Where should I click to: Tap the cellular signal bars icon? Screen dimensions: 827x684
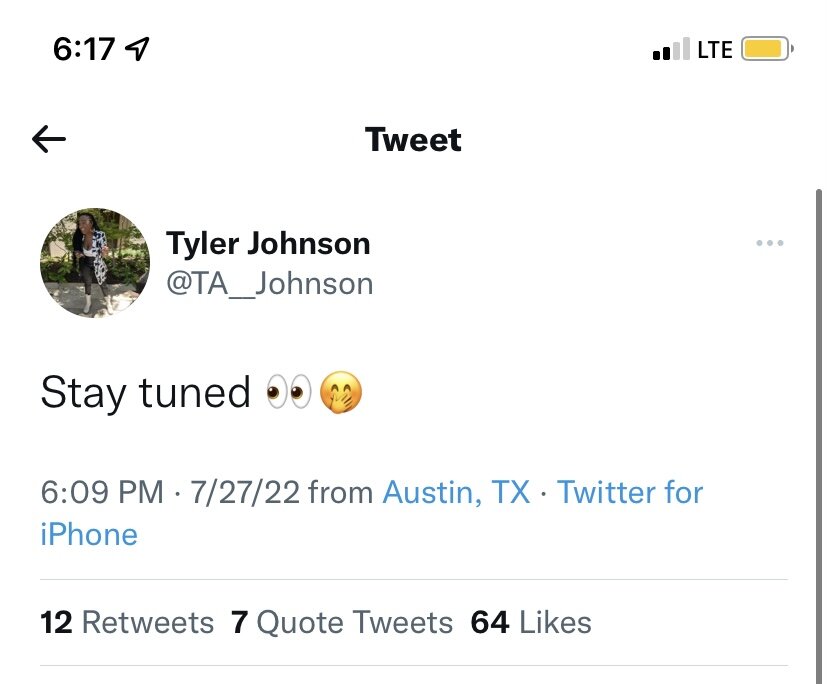(x=670, y=49)
